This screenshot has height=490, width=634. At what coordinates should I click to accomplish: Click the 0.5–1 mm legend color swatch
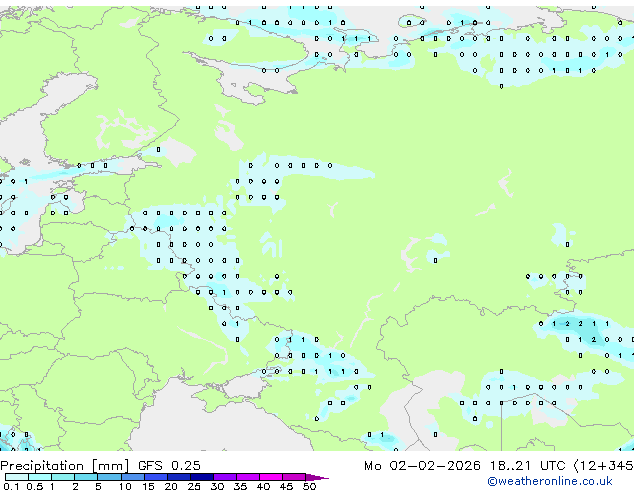40,477
